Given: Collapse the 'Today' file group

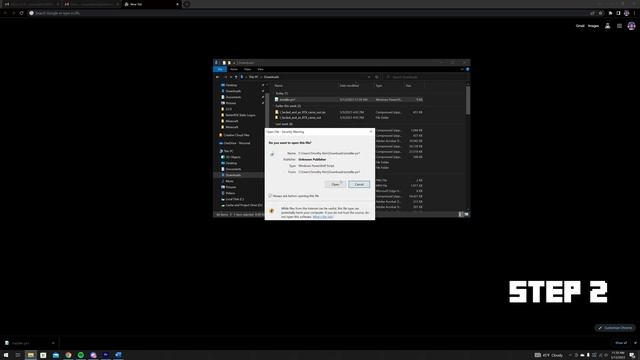Looking at the screenshot, I should (281, 93).
